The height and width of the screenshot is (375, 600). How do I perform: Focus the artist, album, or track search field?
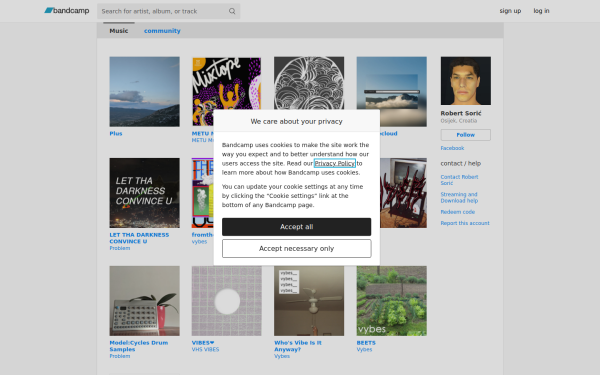point(168,11)
